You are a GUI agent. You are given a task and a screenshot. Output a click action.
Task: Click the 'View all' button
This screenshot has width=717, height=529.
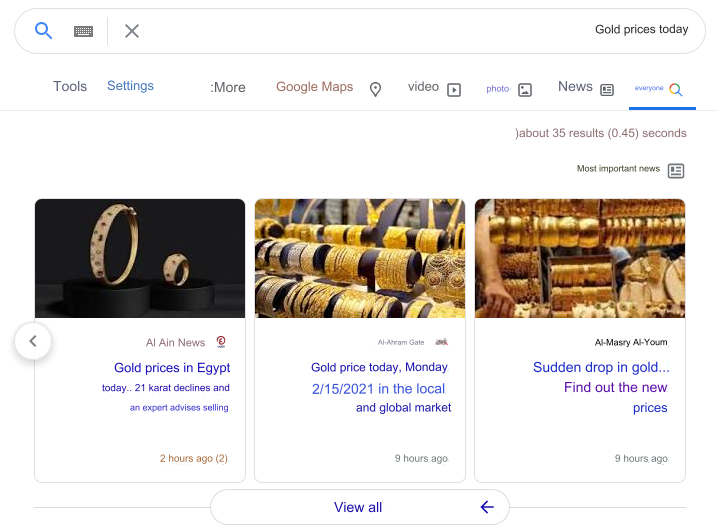click(x=360, y=507)
